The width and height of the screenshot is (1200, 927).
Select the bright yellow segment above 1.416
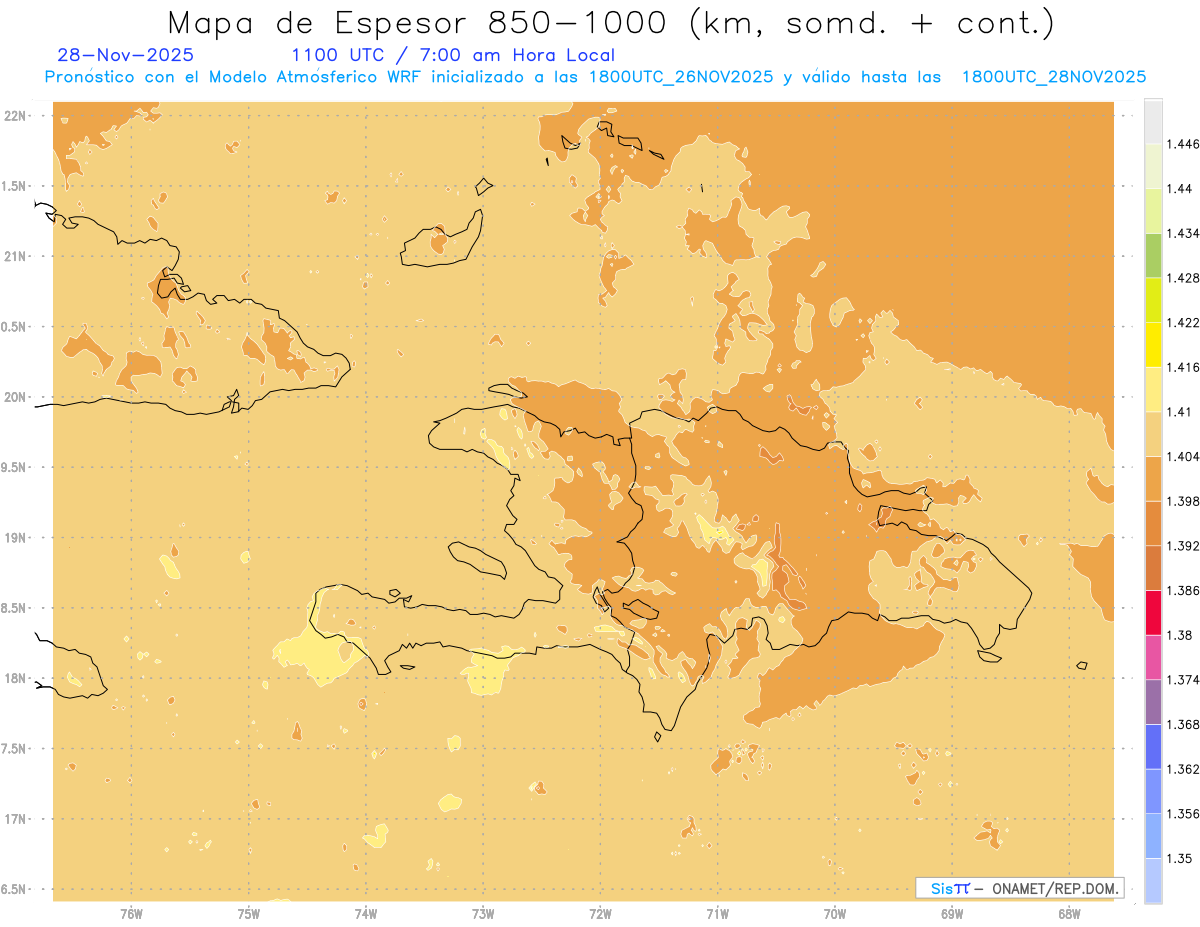click(1153, 345)
